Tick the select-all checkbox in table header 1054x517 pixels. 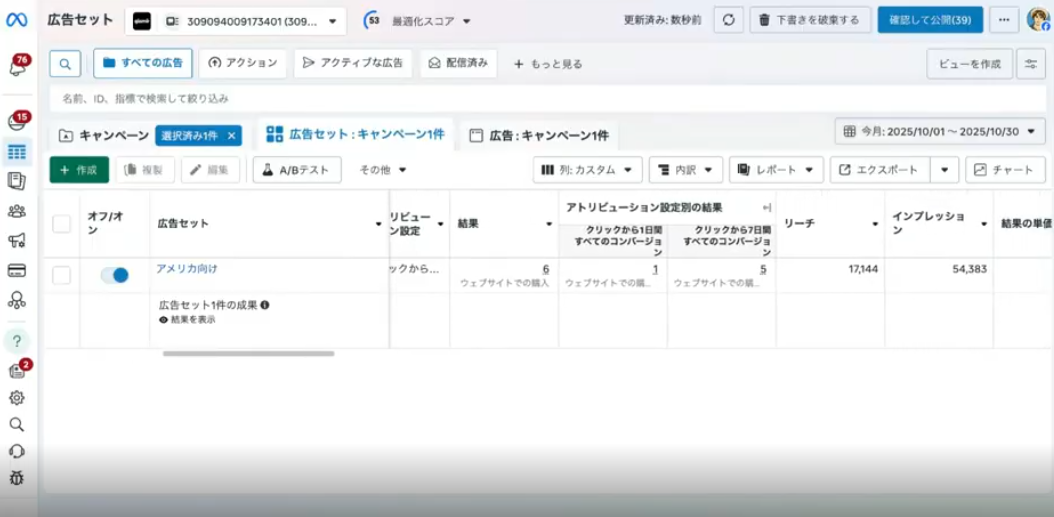click(62, 224)
